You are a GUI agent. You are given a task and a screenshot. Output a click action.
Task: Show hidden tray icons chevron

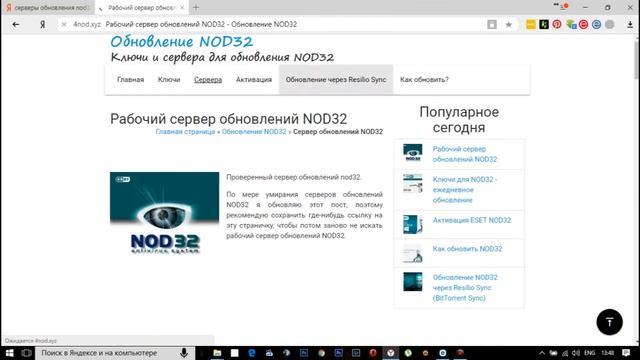point(542,353)
